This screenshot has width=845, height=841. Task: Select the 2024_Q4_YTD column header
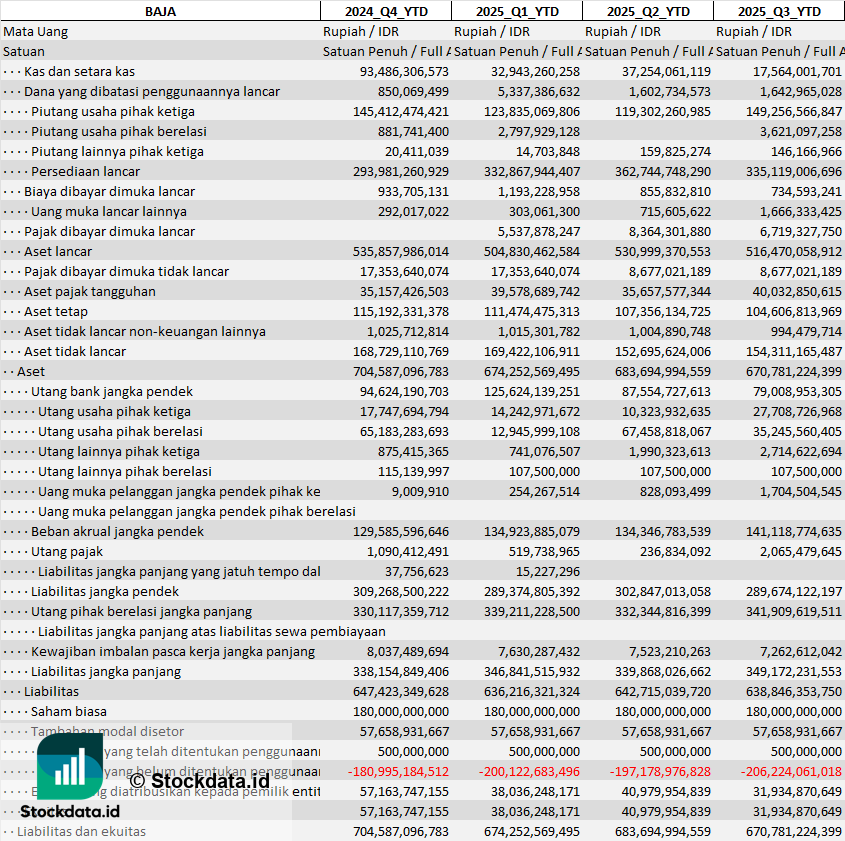[x=385, y=11]
